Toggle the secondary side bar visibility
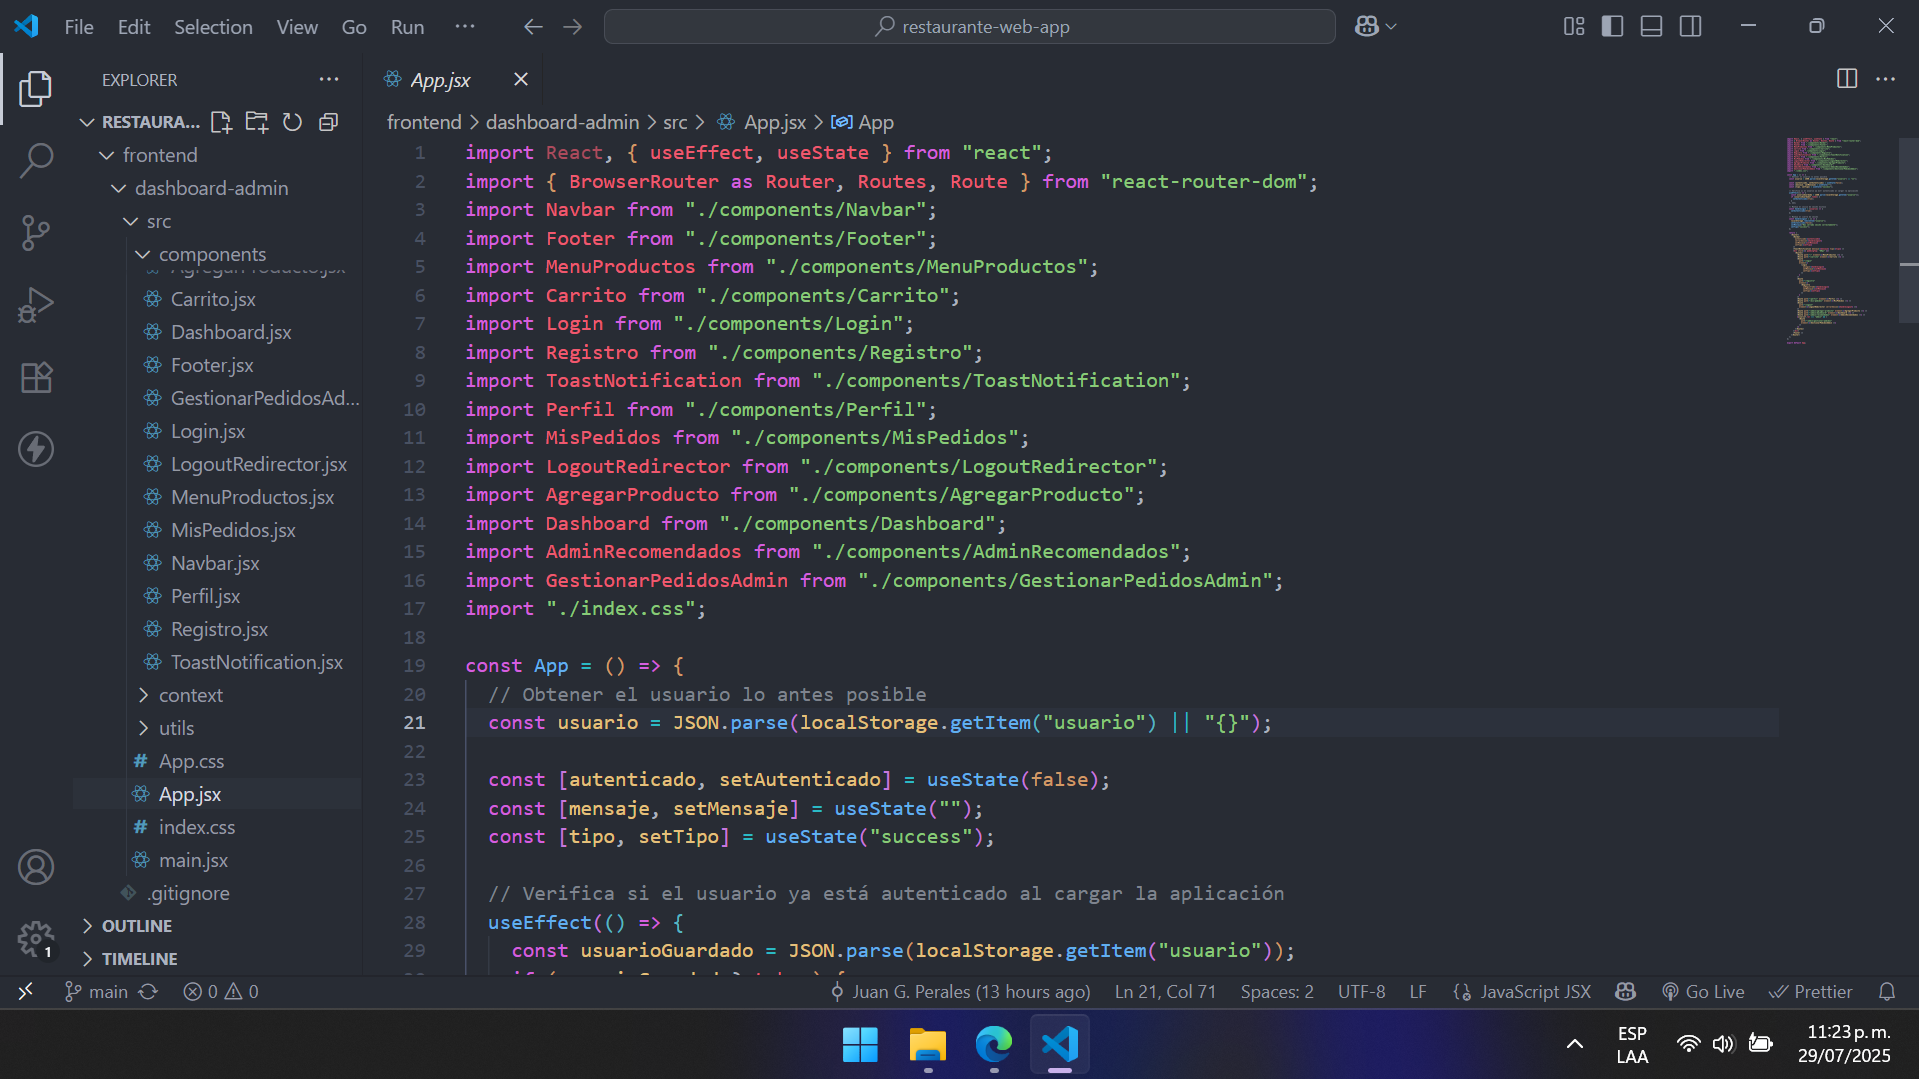 pos(1690,27)
